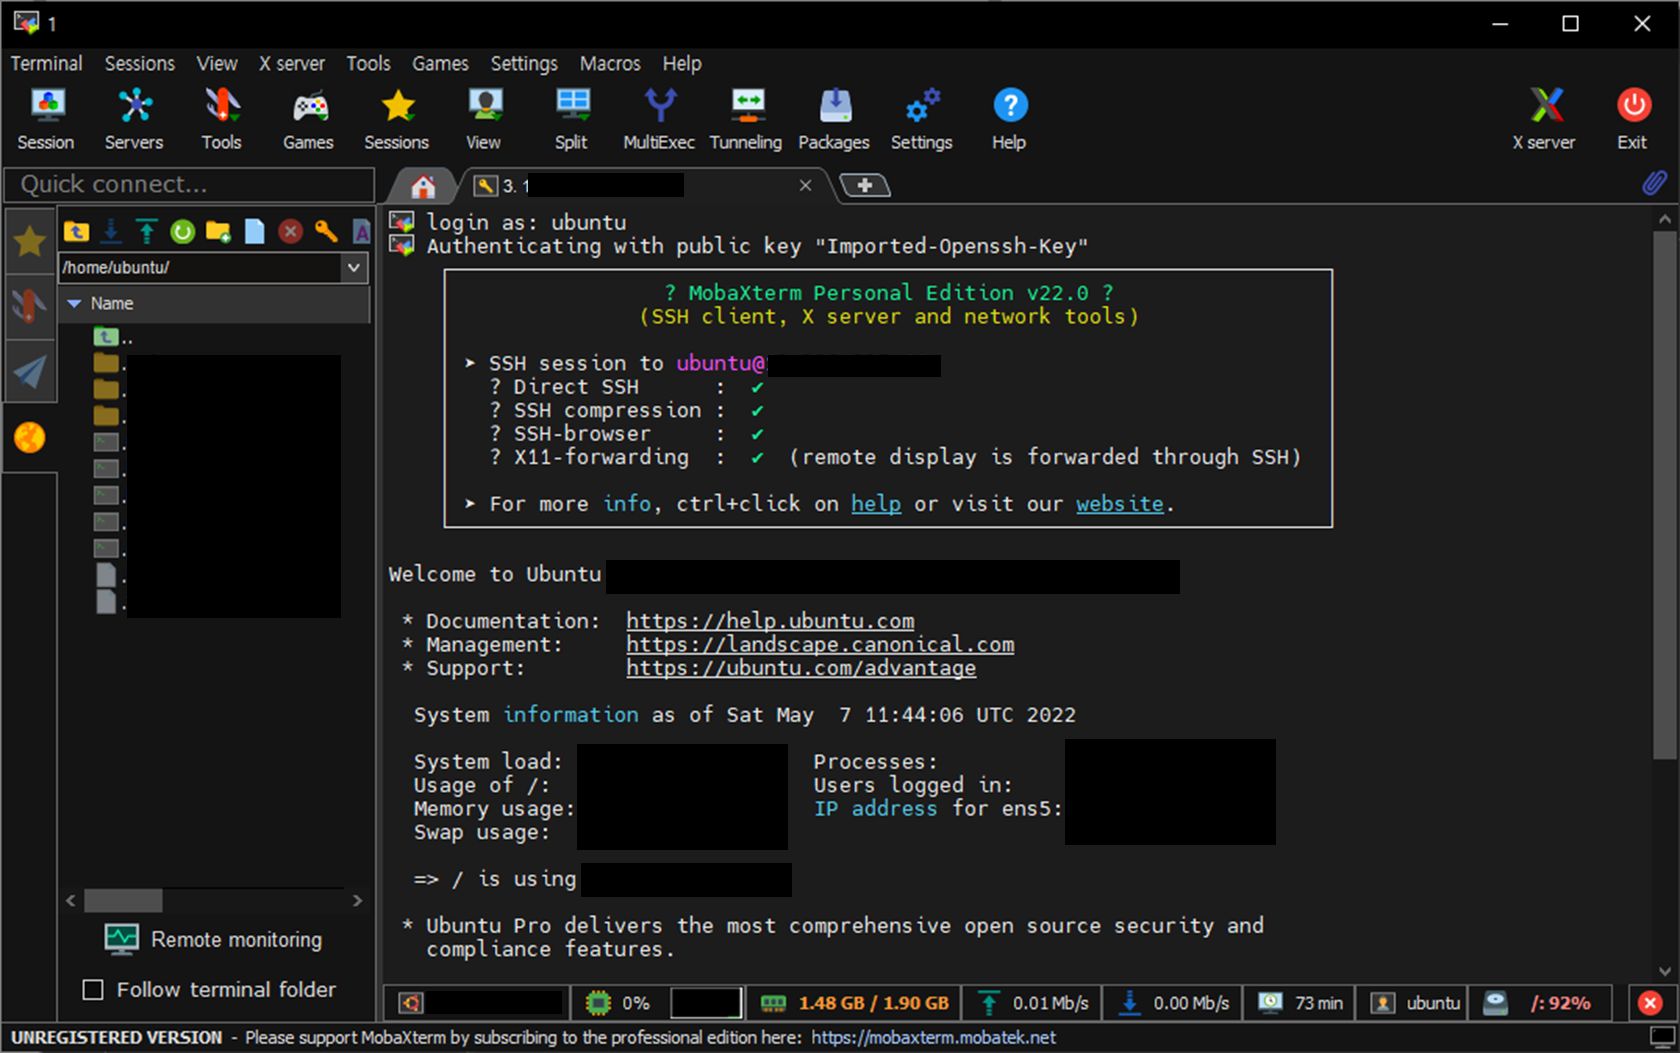Open https://ubuntu.com/advantage link
Image resolution: width=1680 pixels, height=1053 pixels.
tap(801, 668)
